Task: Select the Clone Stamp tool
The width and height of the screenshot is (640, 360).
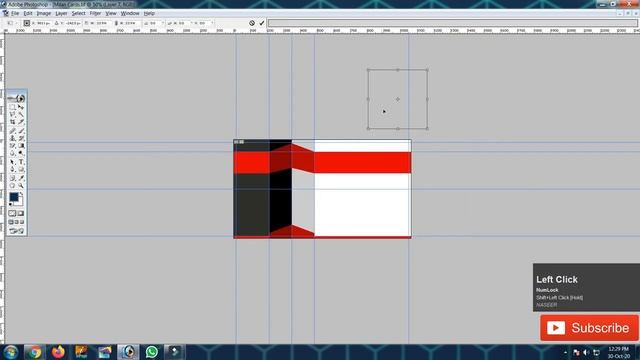Action: click(12, 138)
